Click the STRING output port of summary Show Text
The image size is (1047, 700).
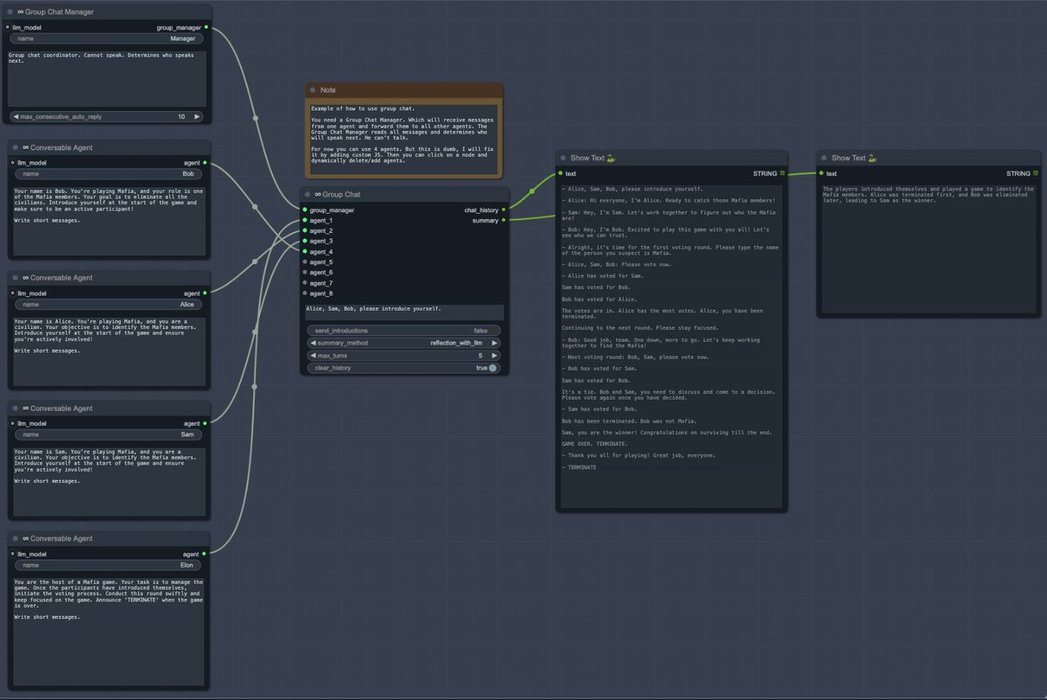click(1036, 174)
